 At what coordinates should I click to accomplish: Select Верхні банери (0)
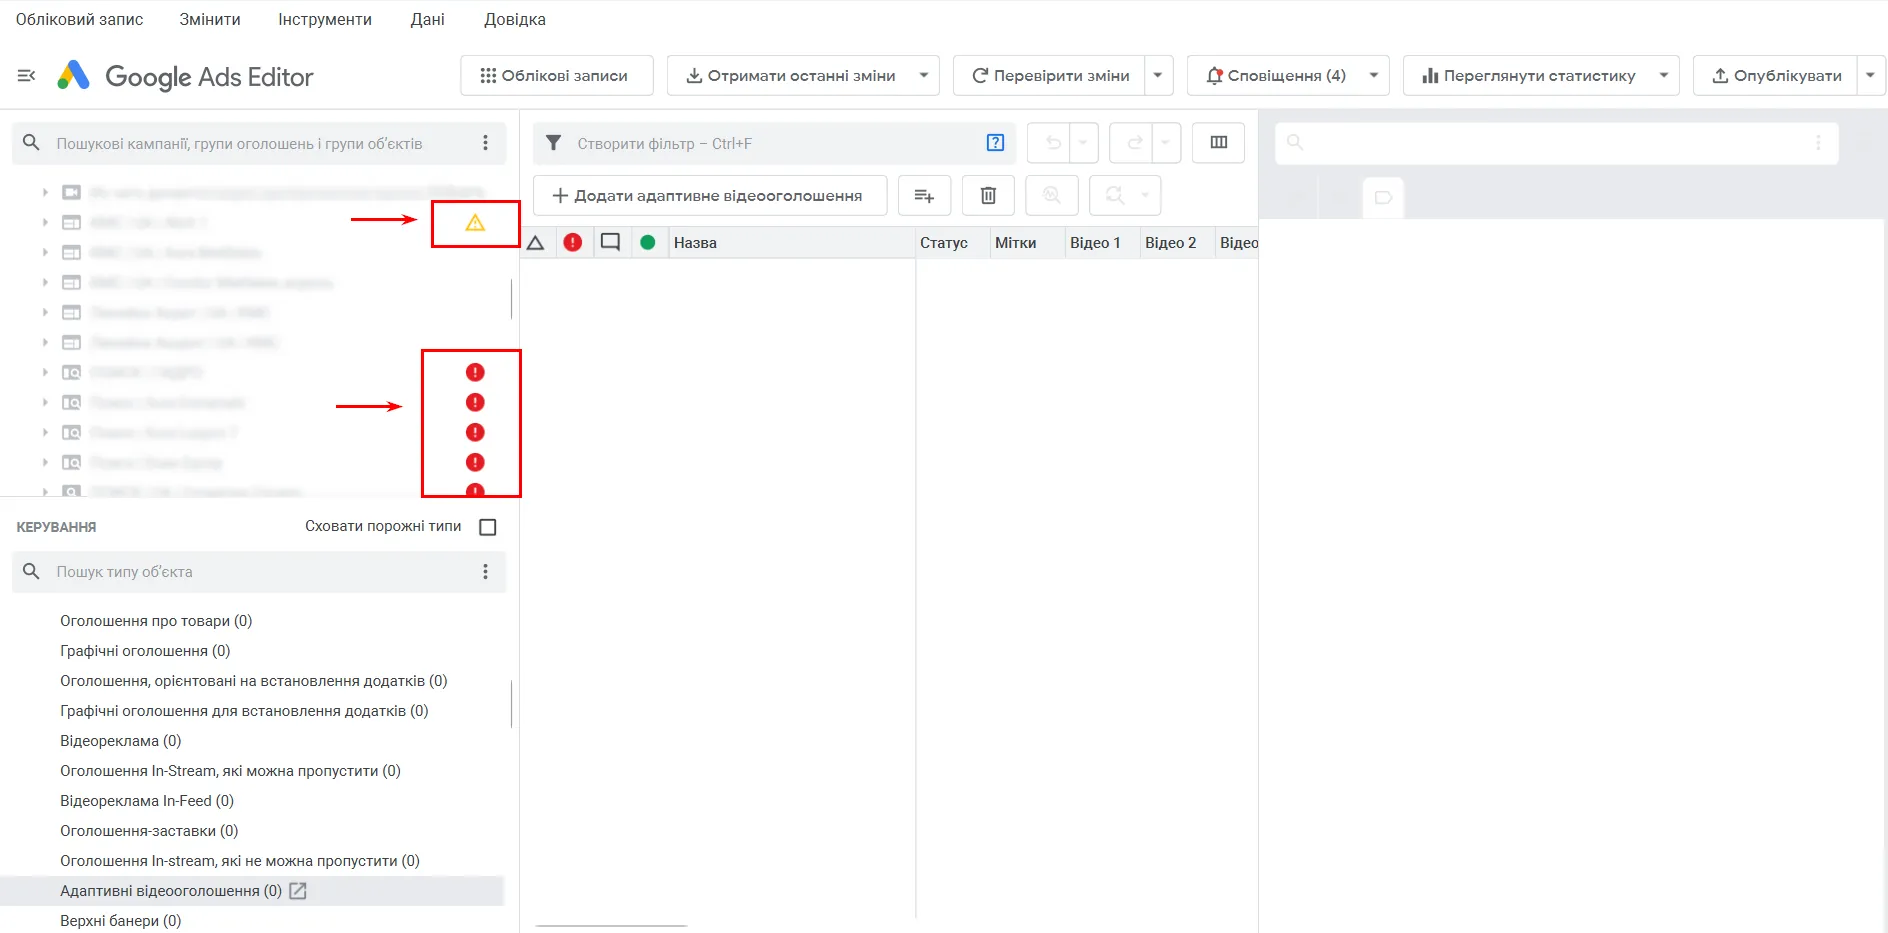[x=121, y=921]
